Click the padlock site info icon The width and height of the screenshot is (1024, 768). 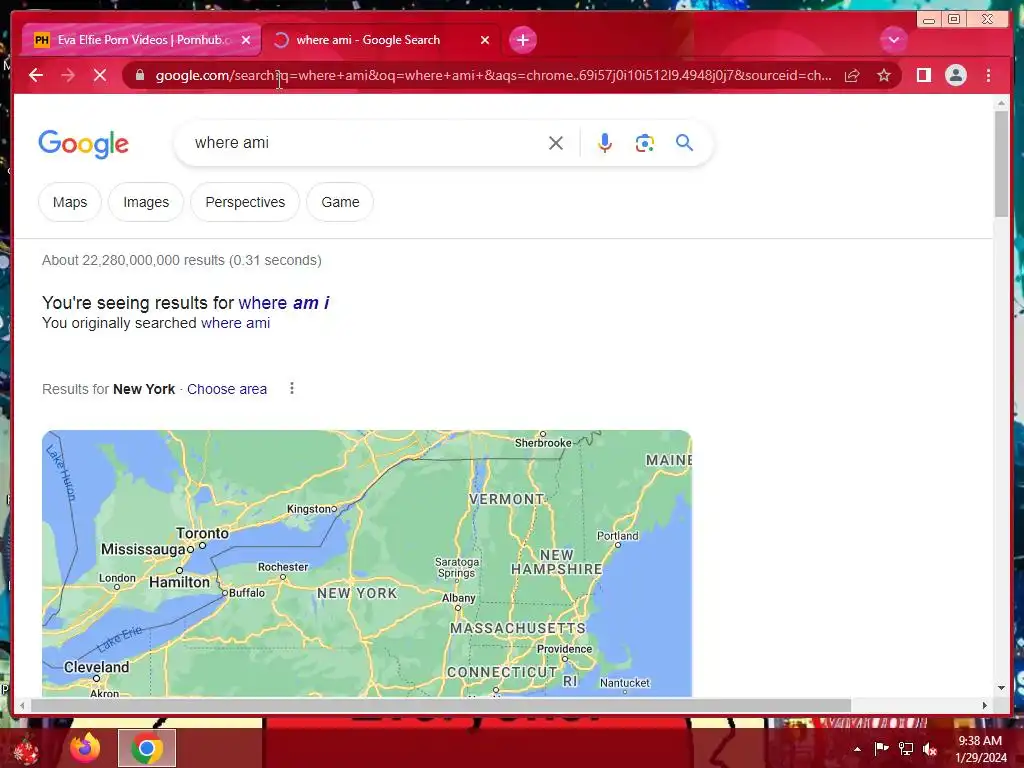click(140, 76)
